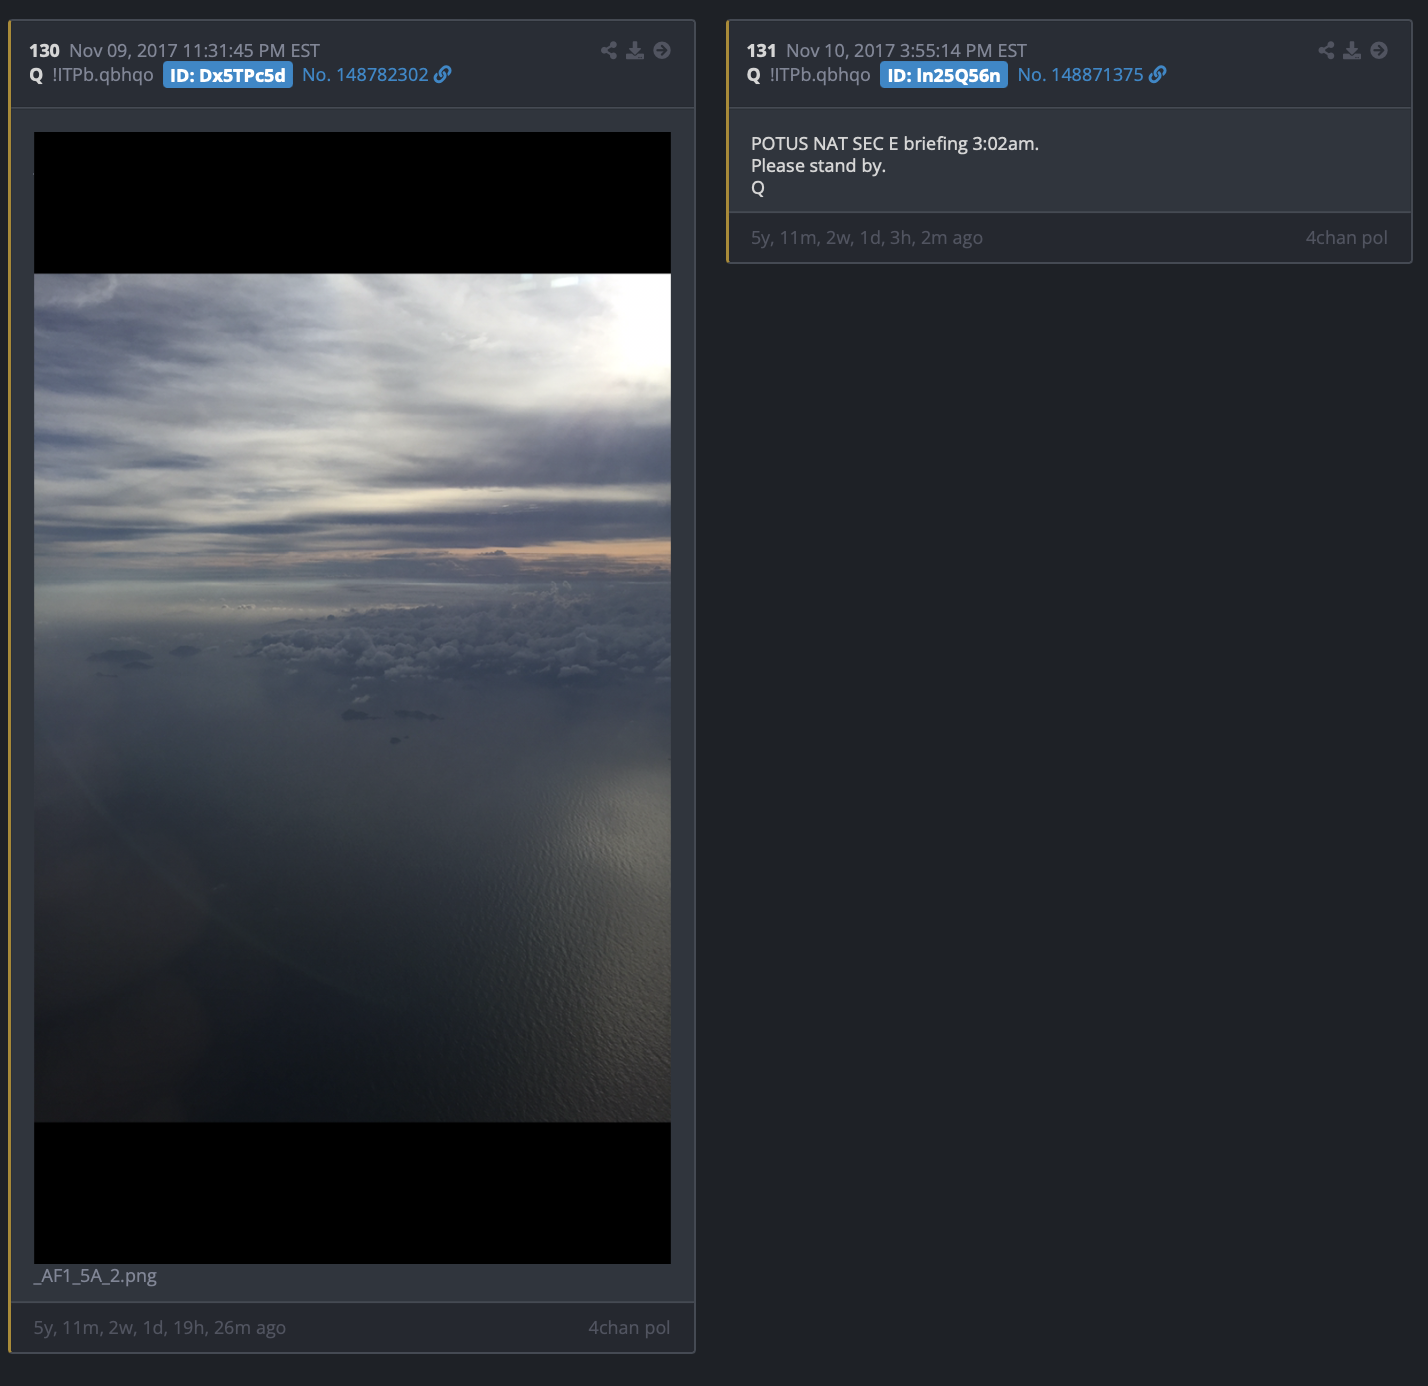Open the sky and ocean image

click(352, 698)
